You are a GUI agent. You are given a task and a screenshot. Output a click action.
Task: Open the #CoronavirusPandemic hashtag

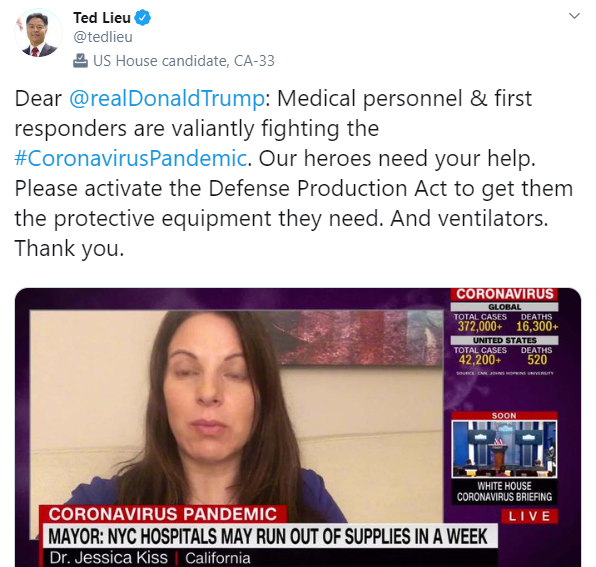click(x=131, y=158)
